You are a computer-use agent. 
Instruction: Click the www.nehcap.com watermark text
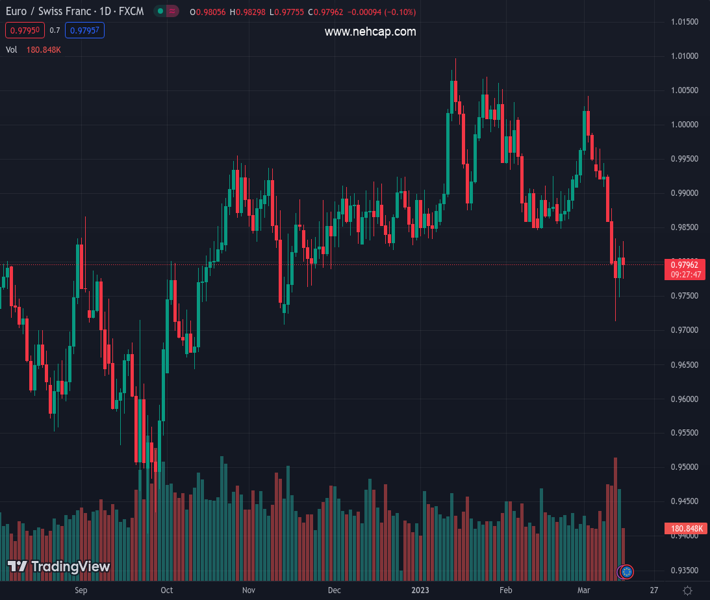click(370, 32)
